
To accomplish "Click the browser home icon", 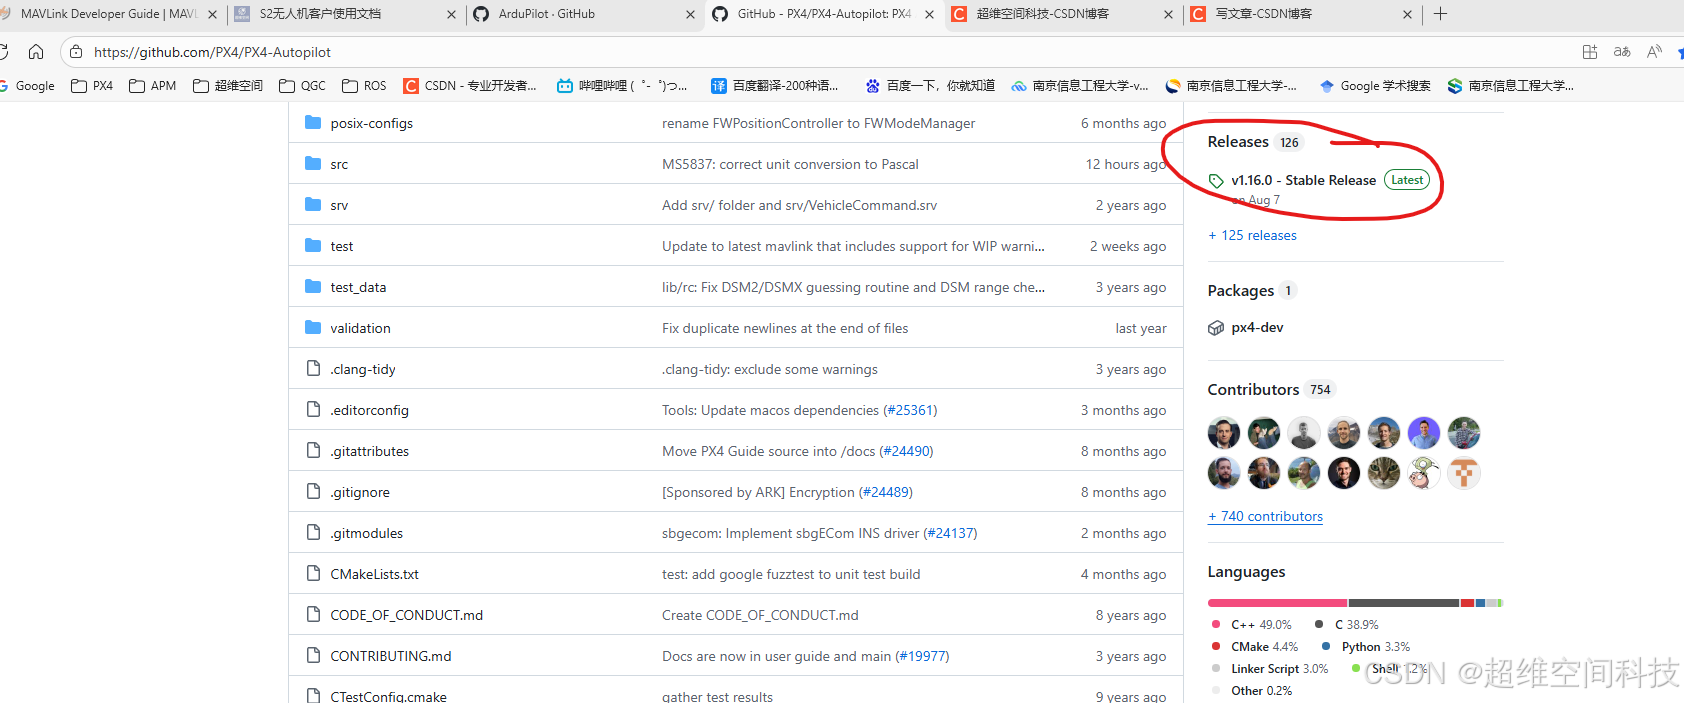I will click(x=36, y=52).
